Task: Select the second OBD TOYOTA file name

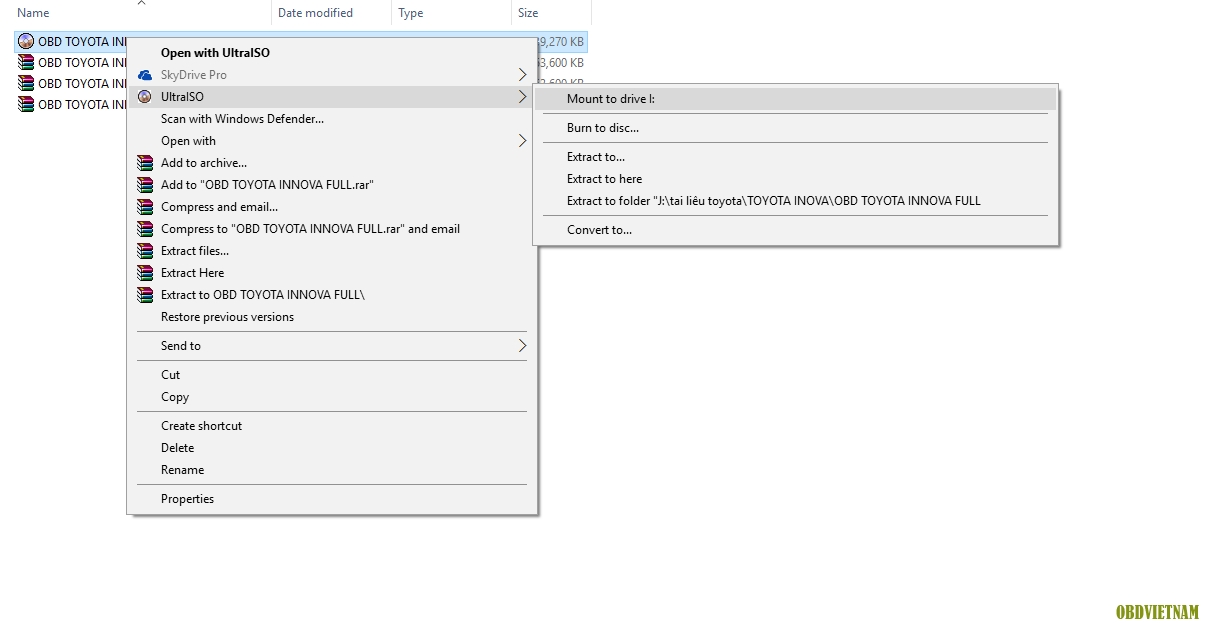Action: [81, 63]
